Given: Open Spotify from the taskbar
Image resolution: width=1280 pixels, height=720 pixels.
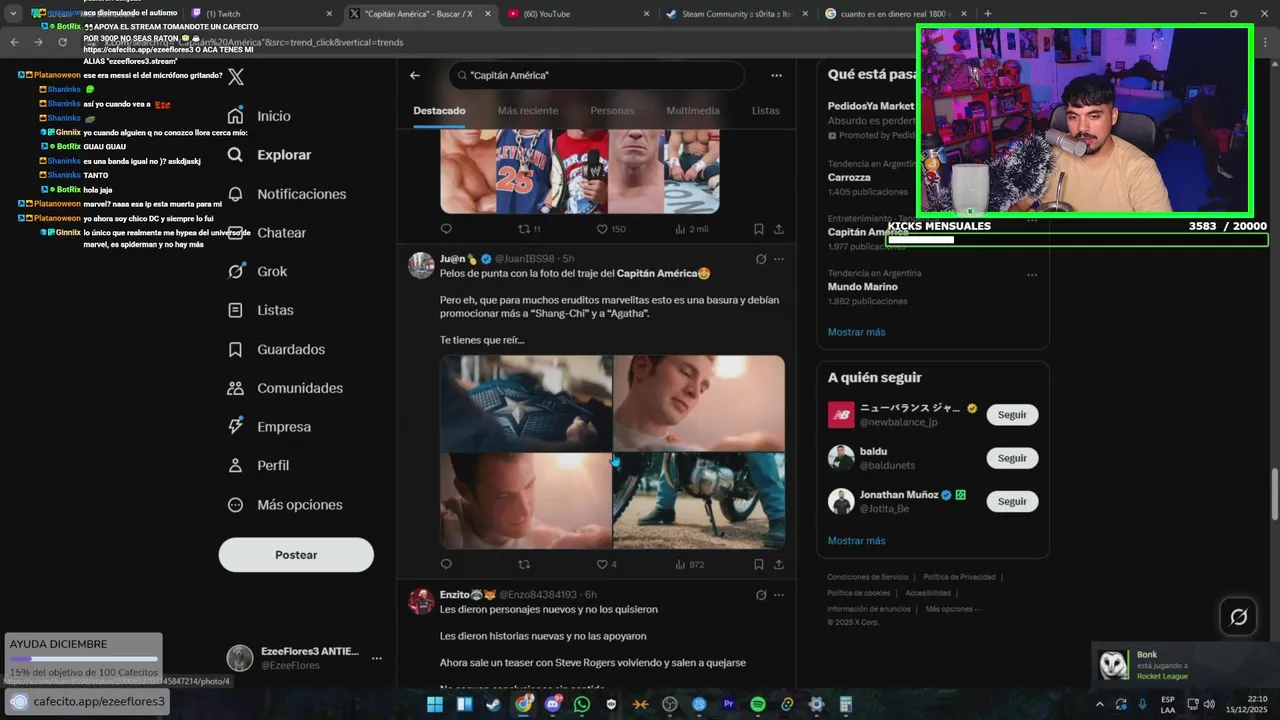Looking at the screenshot, I should click(758, 704).
